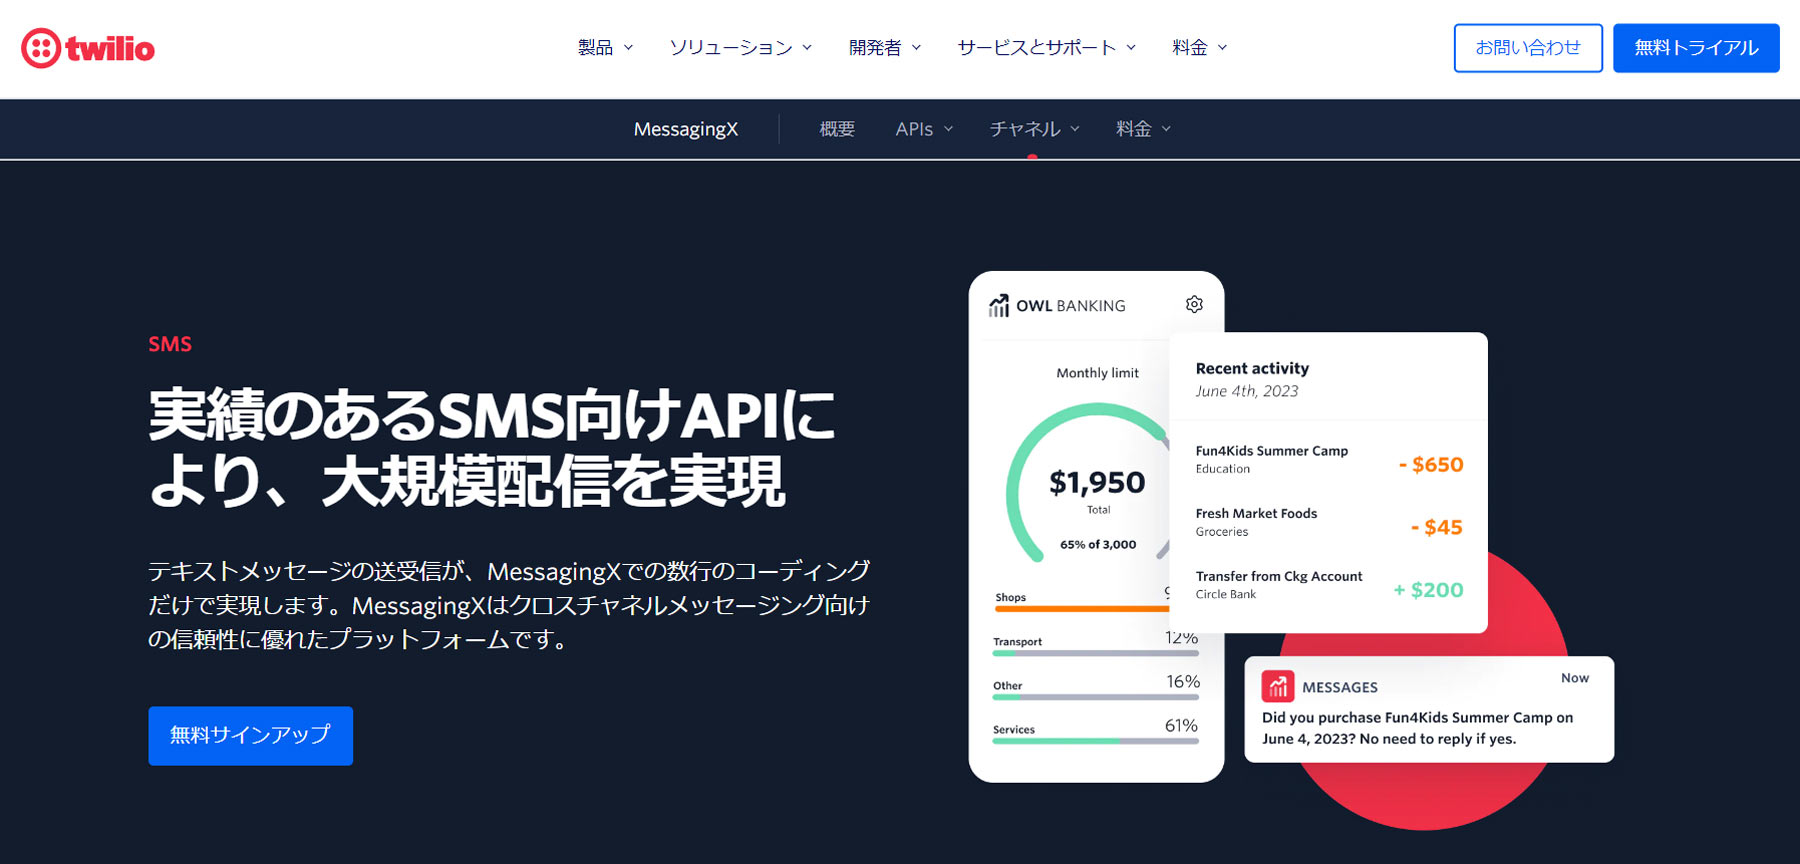The image size is (1800, 864).
Task: Click the main SMS API headline
Action: pyautogui.click(x=492, y=448)
